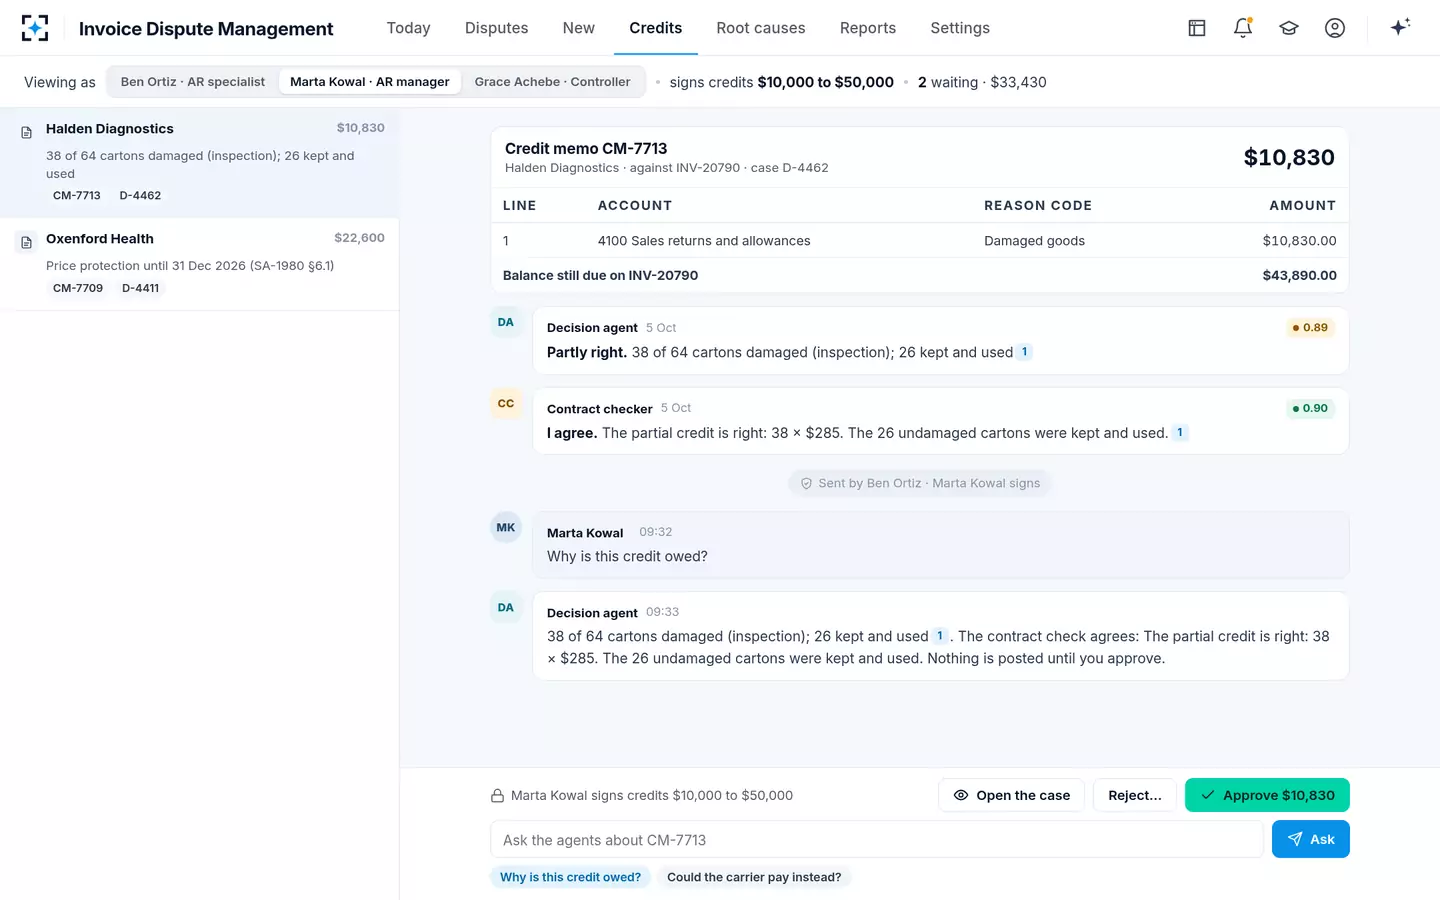Click the lock icon by signing limit note
The width and height of the screenshot is (1440, 900).
pyautogui.click(x=497, y=796)
